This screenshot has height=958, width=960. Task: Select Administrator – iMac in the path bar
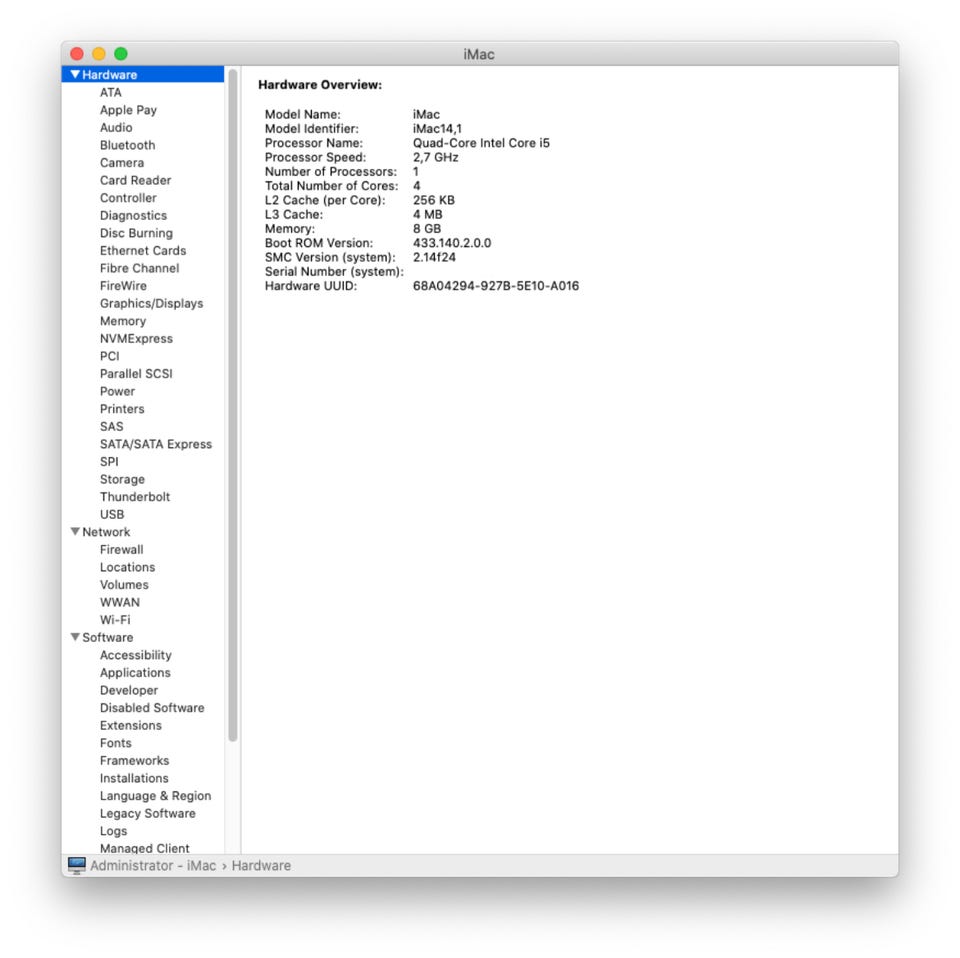click(153, 866)
